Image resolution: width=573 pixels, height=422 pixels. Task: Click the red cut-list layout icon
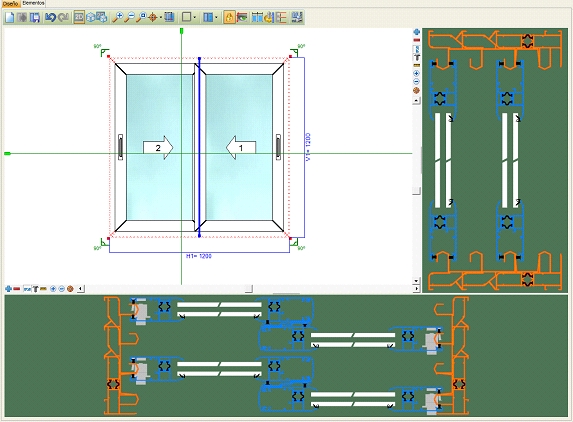click(x=281, y=17)
